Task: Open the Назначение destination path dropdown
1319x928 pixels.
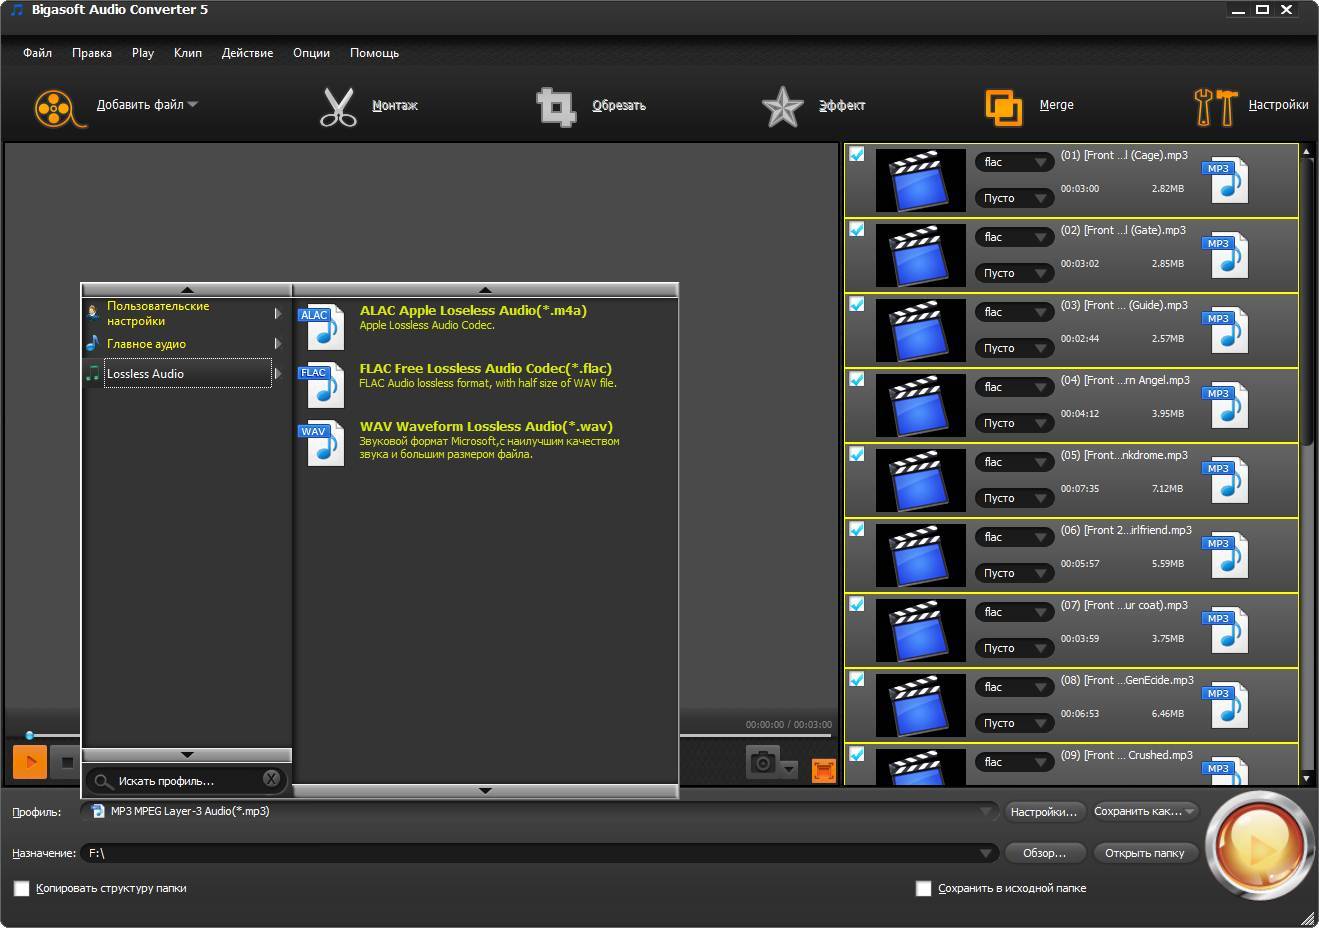Action: (x=539, y=853)
